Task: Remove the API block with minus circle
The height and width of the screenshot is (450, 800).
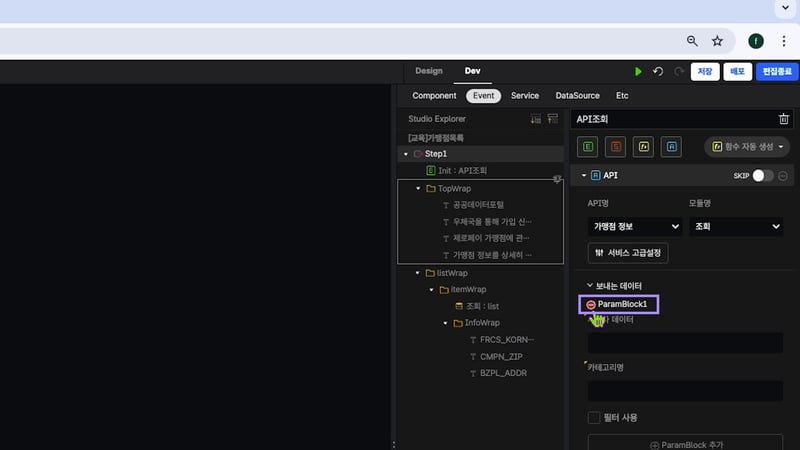Action: click(x=783, y=176)
